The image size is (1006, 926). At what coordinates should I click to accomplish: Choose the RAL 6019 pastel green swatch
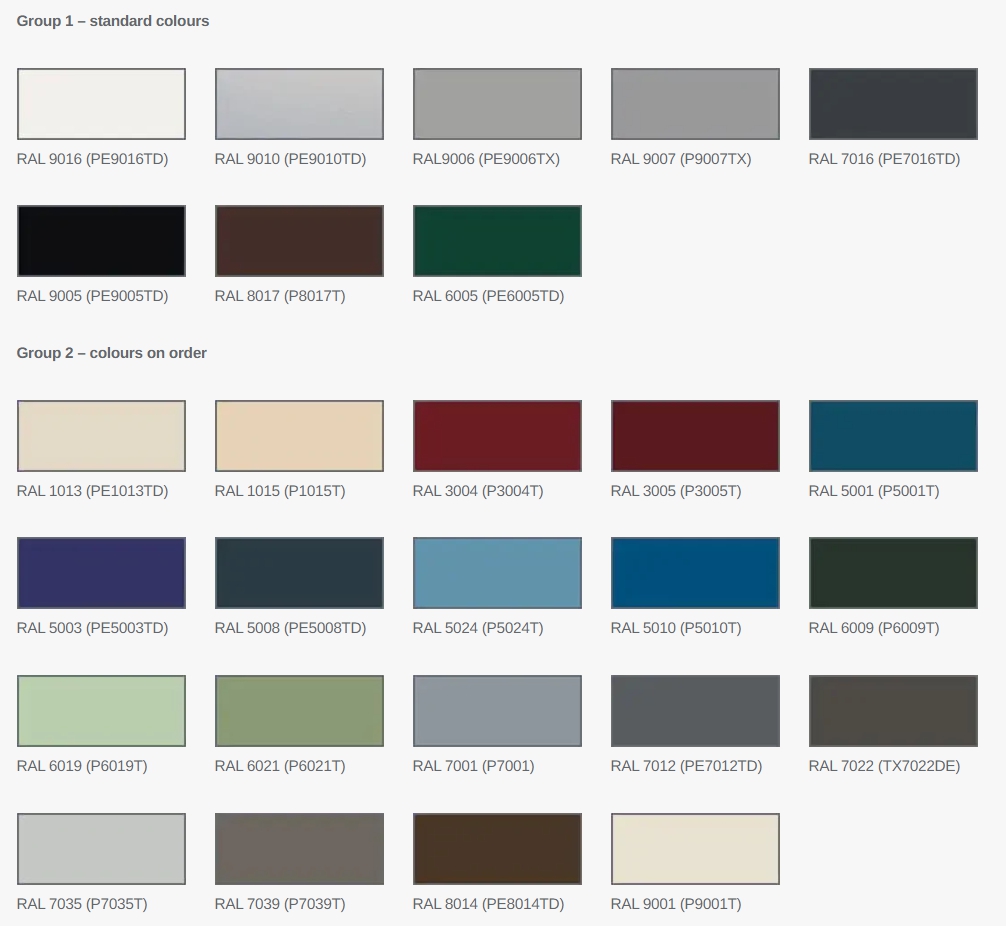[x=101, y=711]
